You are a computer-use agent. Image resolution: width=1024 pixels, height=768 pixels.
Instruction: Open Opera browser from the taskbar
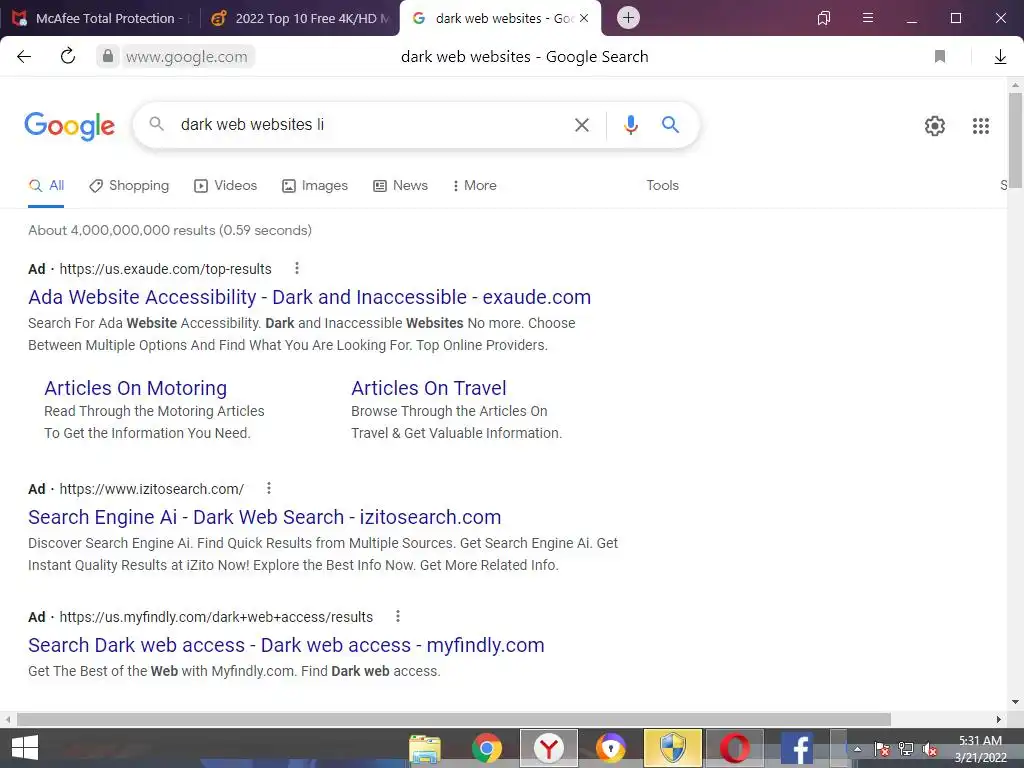click(x=735, y=748)
